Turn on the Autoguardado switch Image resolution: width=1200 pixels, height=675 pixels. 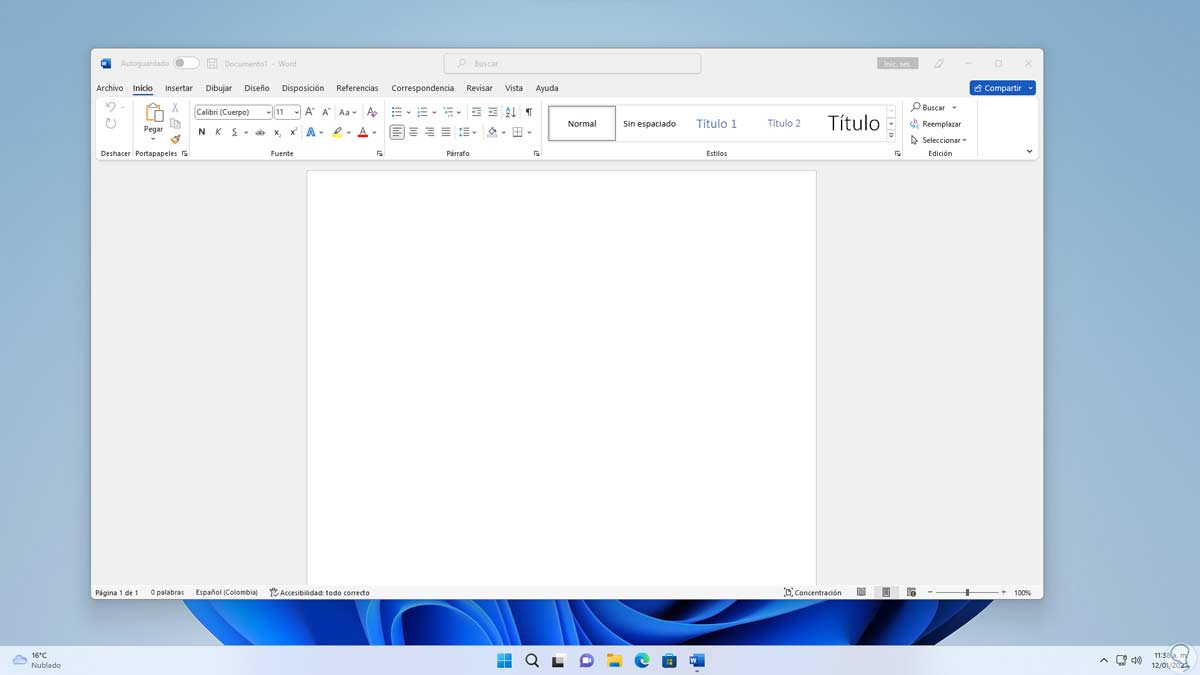coord(186,63)
